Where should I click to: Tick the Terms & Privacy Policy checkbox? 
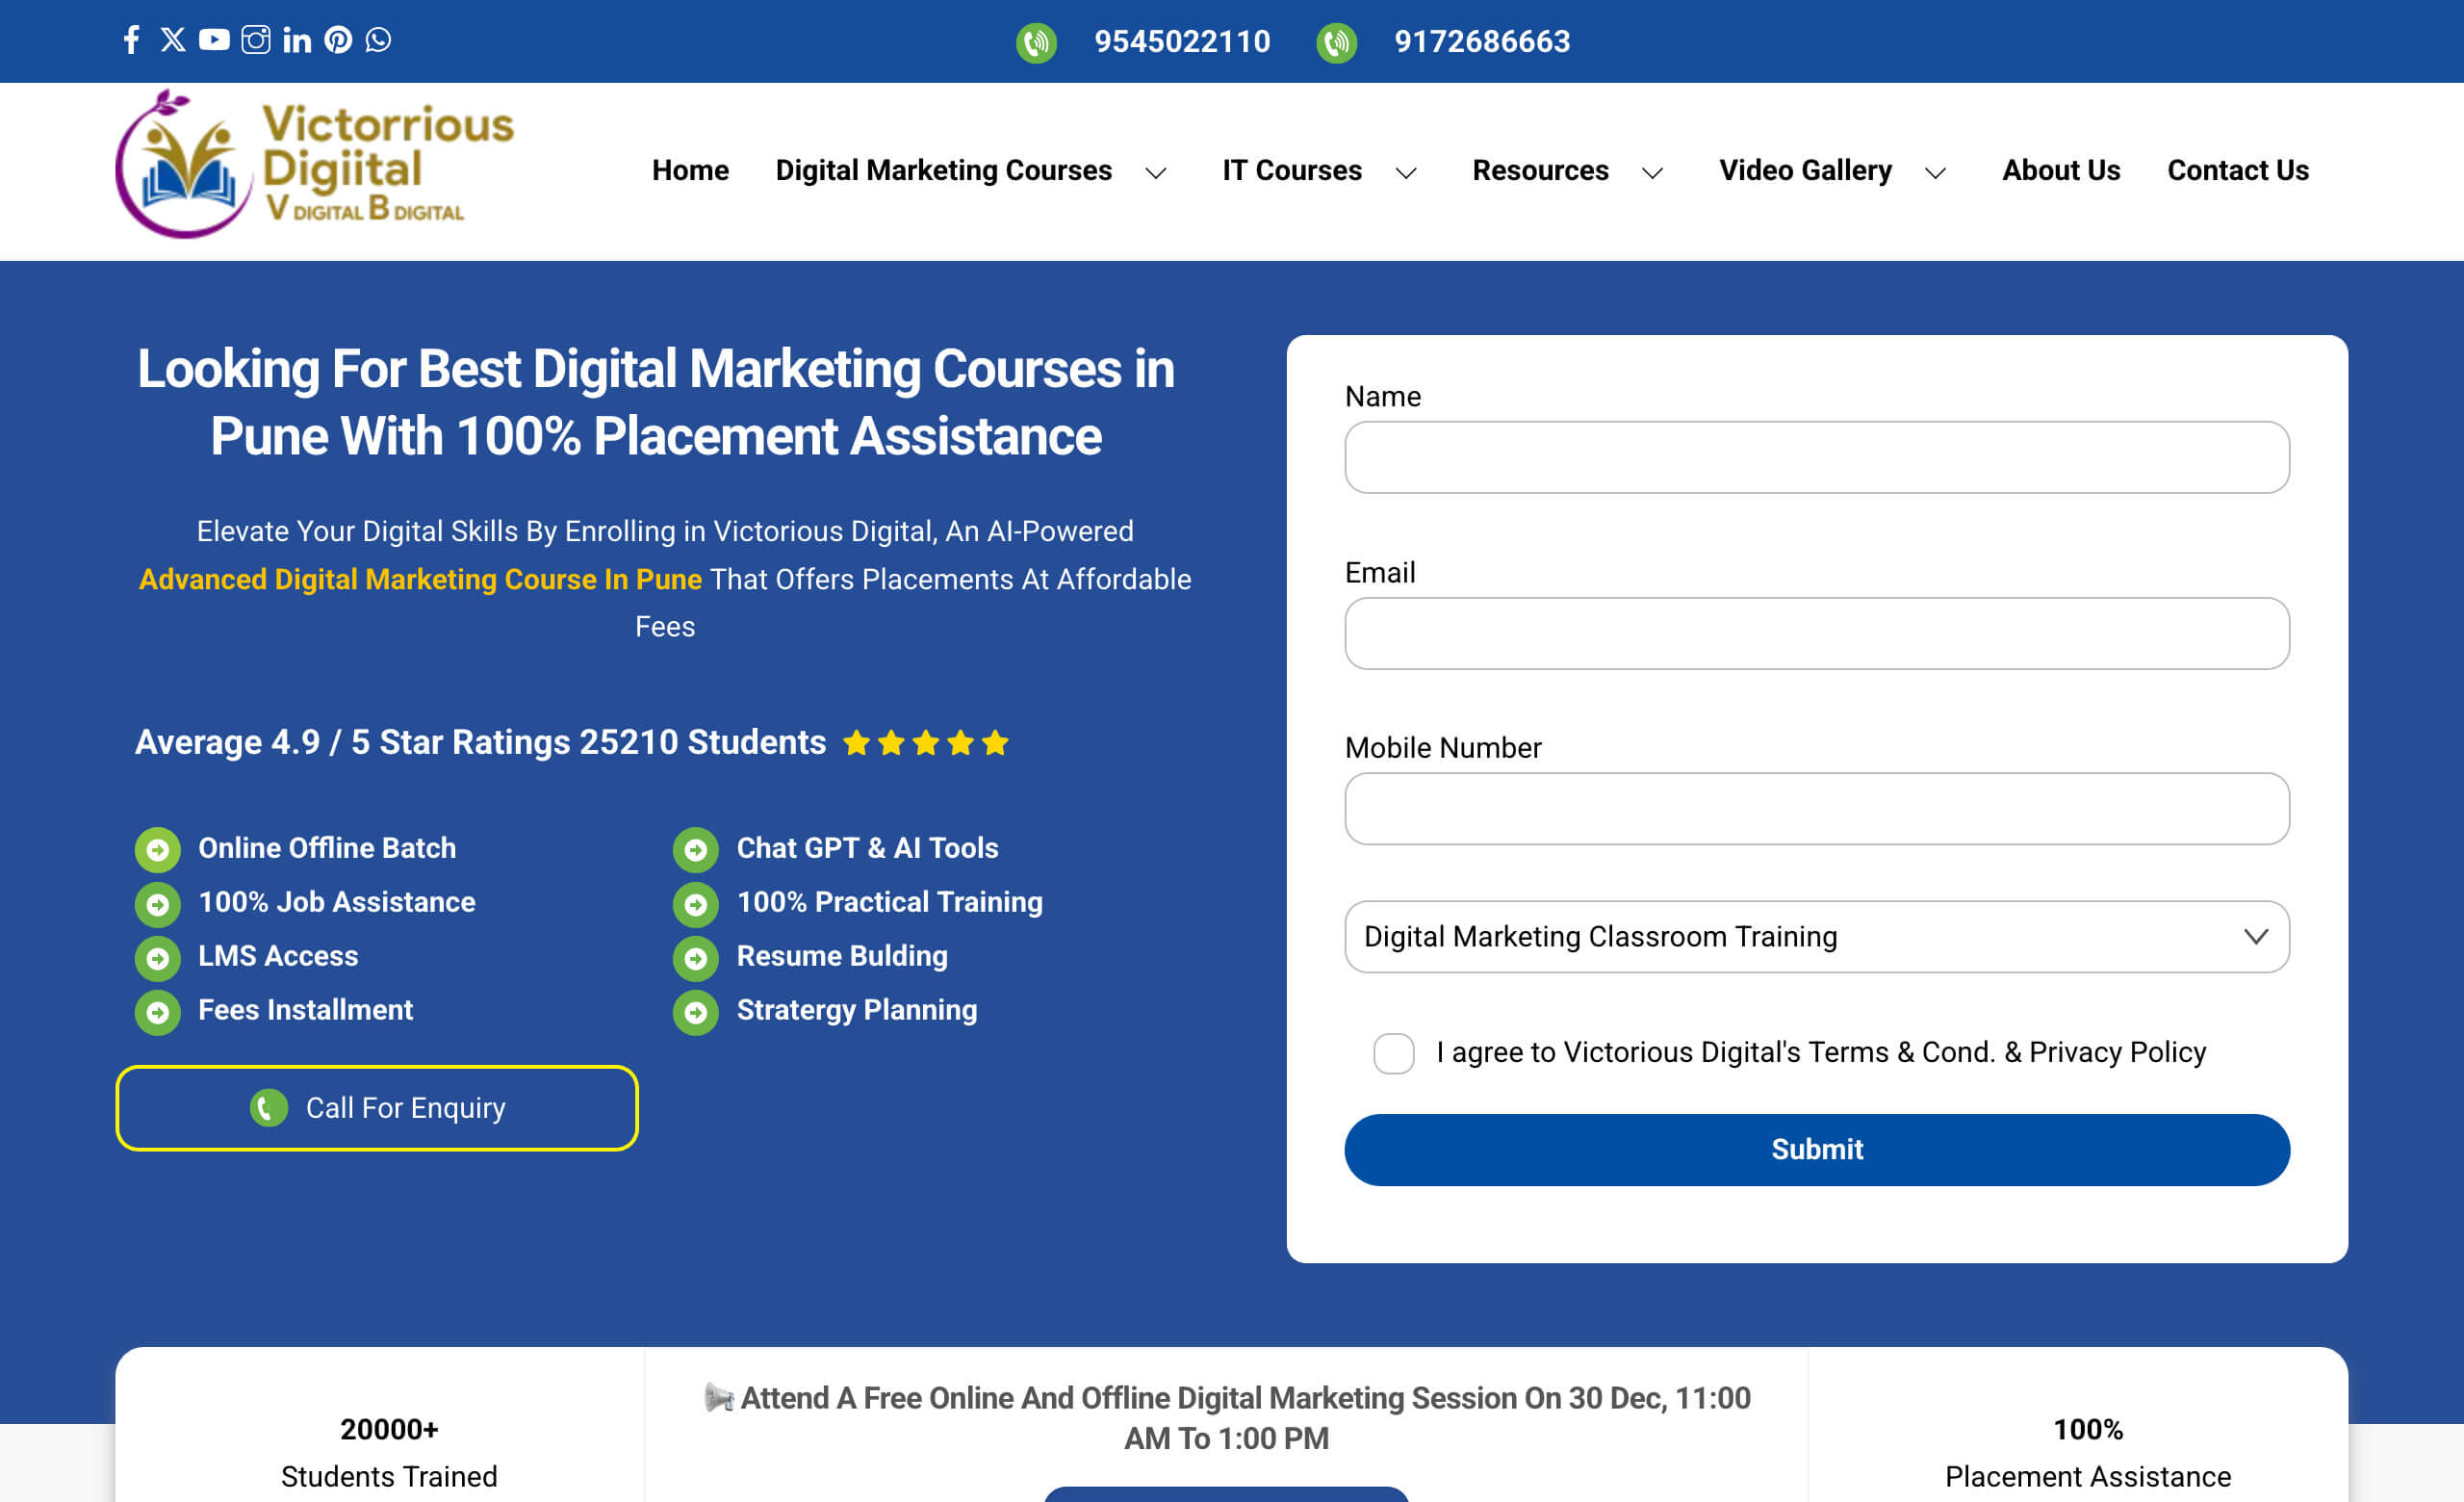1393,1053
